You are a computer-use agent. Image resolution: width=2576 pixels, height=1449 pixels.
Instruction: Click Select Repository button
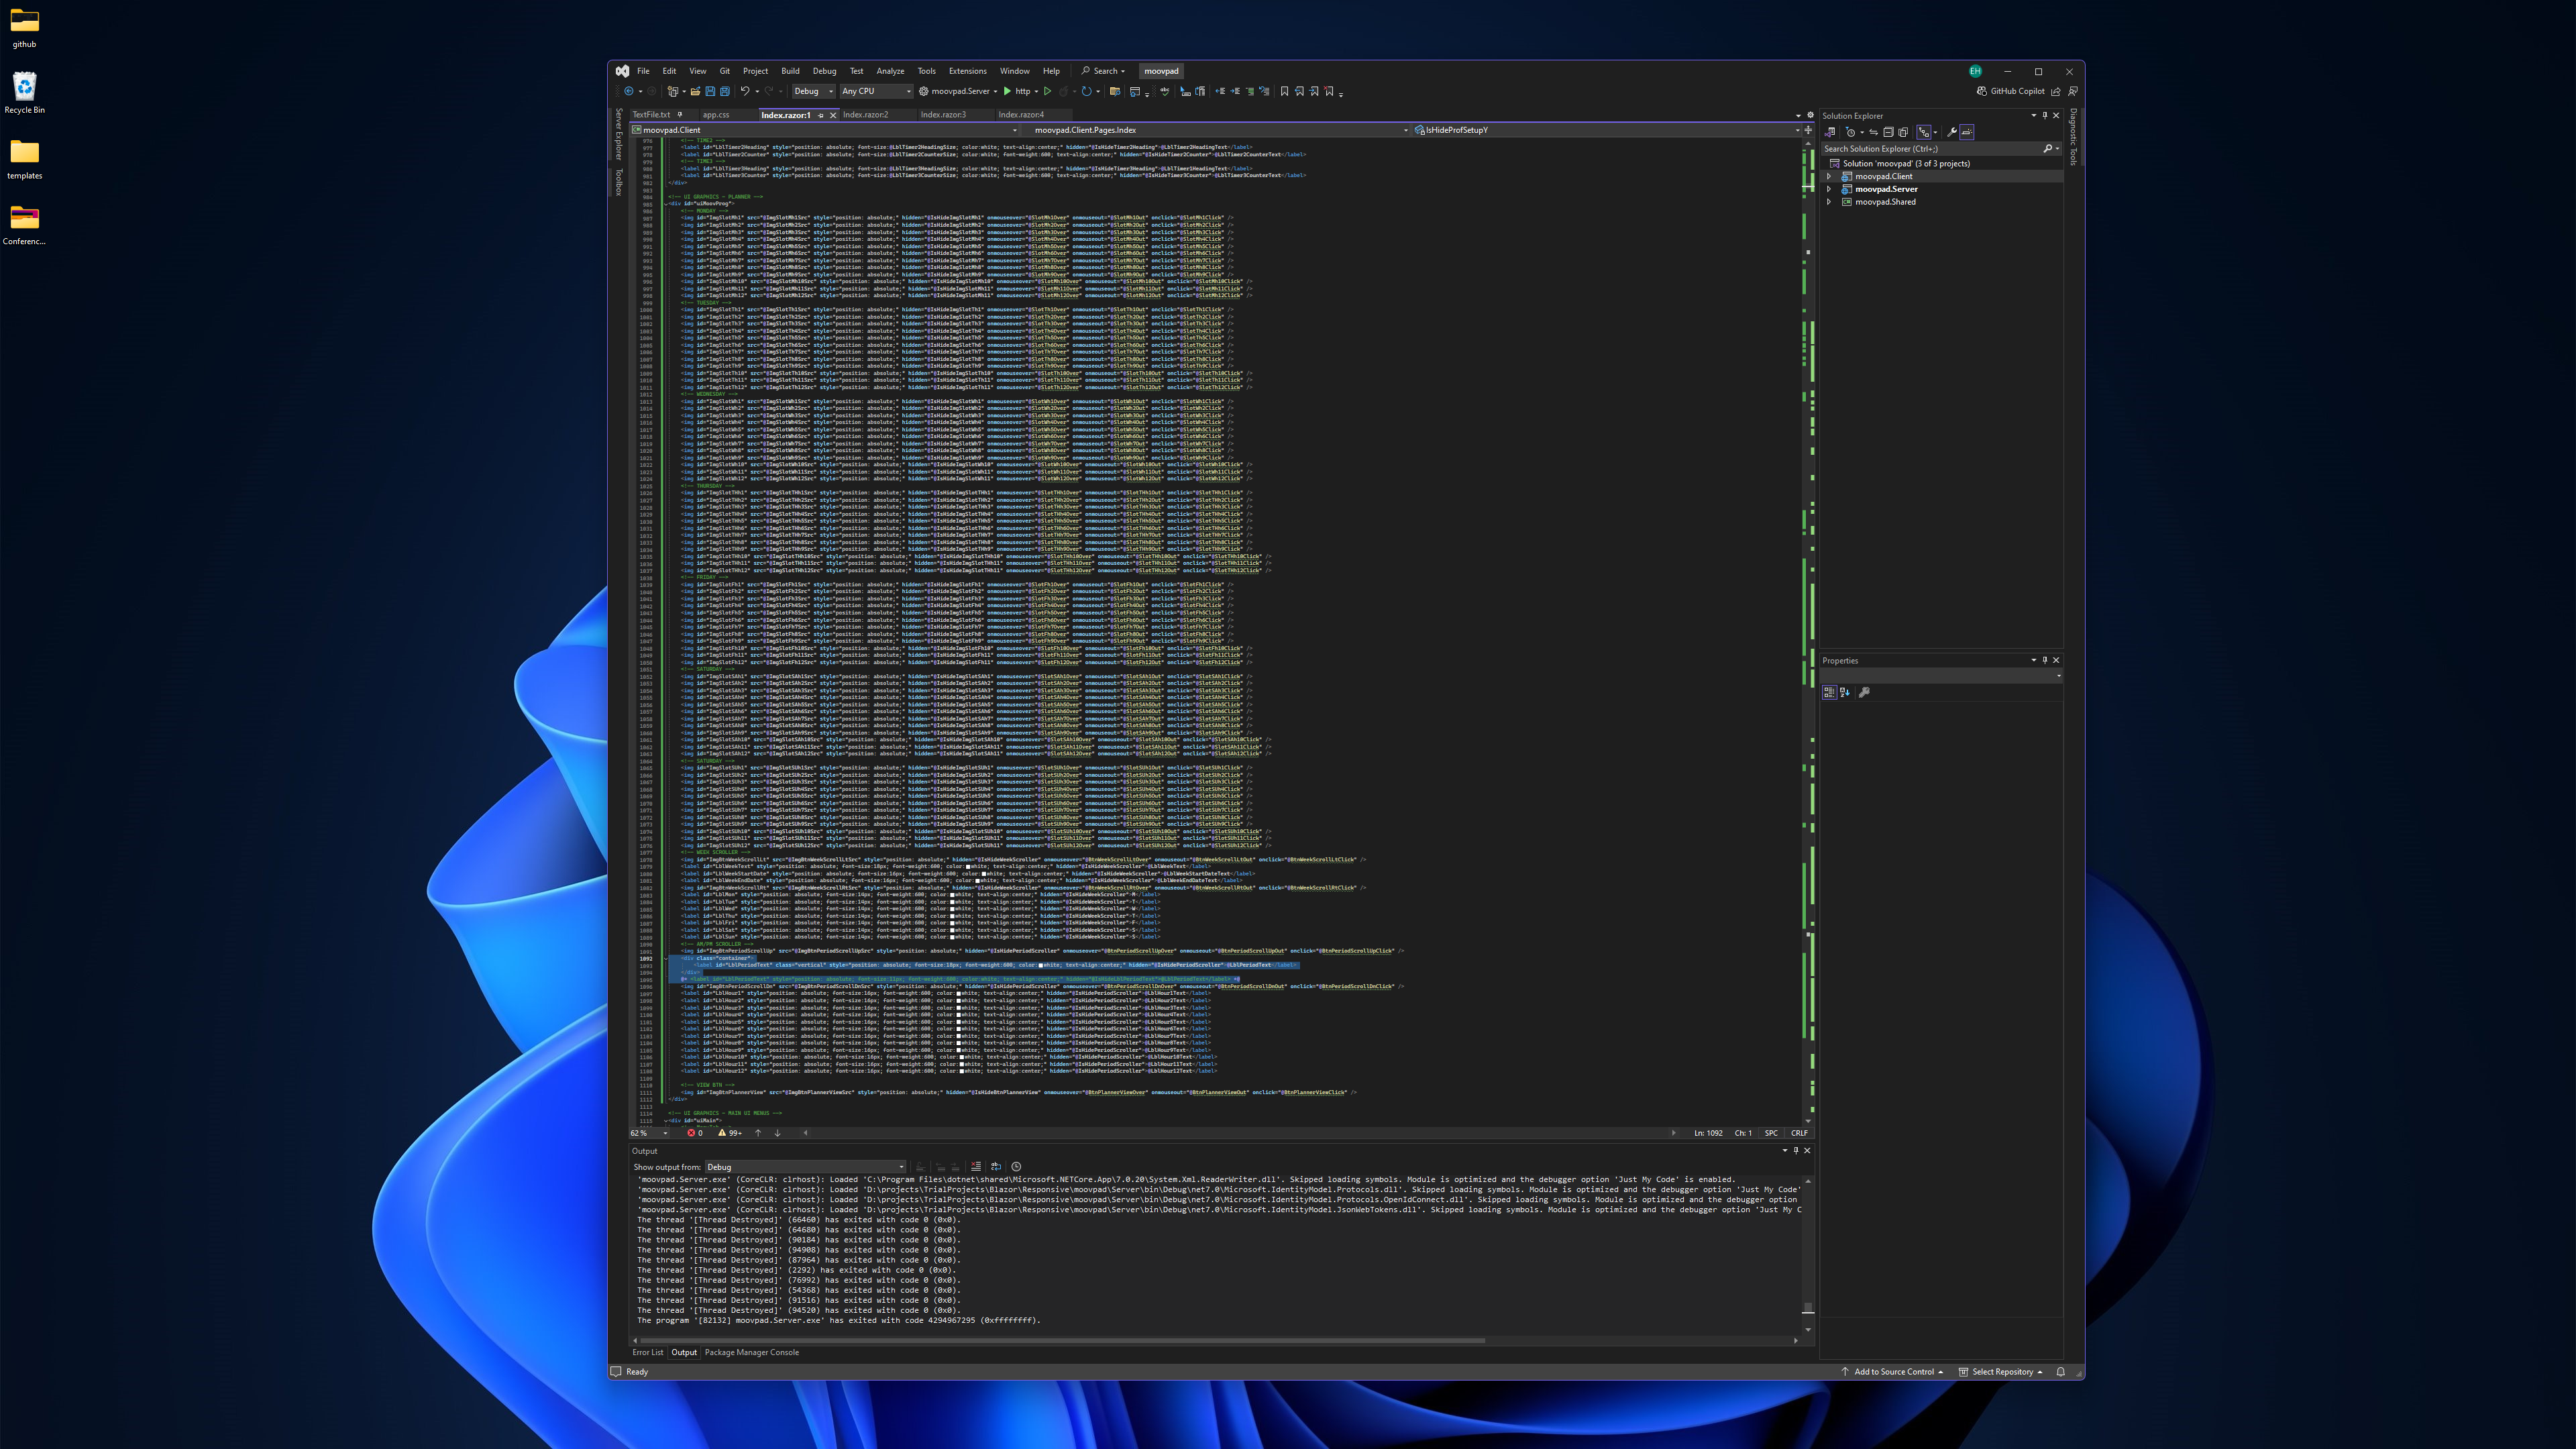click(x=2000, y=1372)
